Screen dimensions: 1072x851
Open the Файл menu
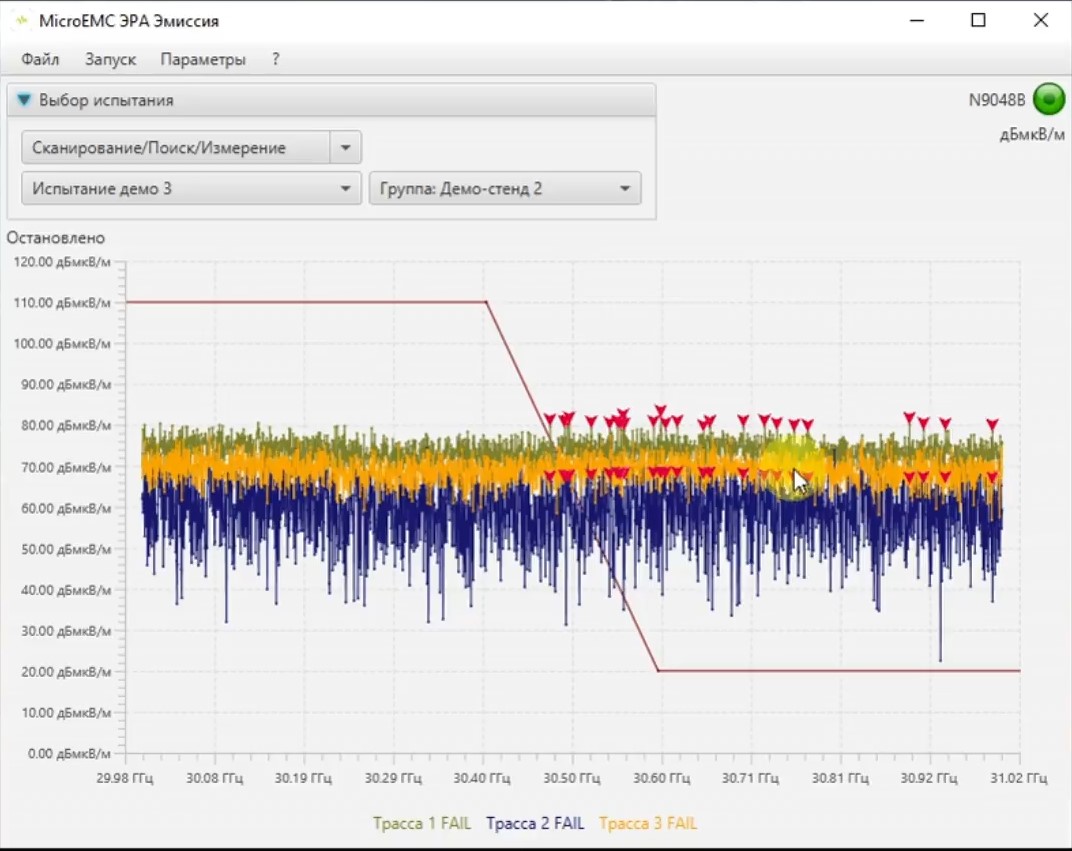[x=40, y=59]
